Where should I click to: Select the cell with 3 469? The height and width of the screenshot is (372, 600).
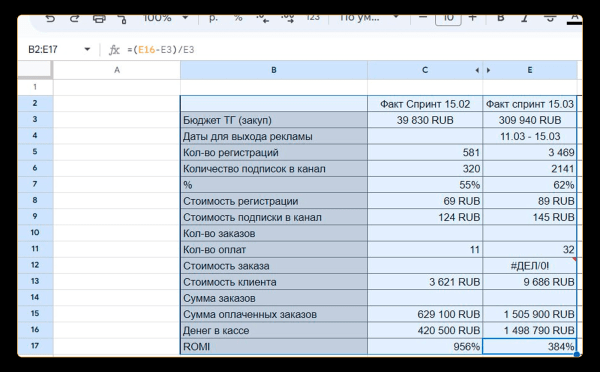530,152
